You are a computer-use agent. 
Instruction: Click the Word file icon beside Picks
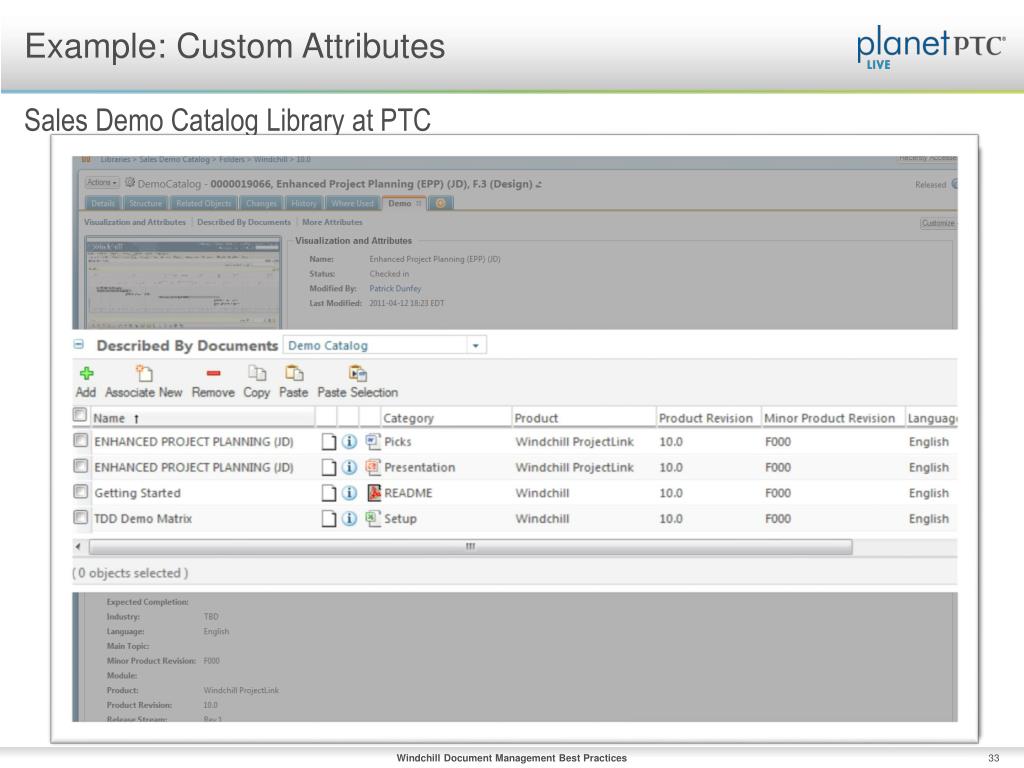373,441
